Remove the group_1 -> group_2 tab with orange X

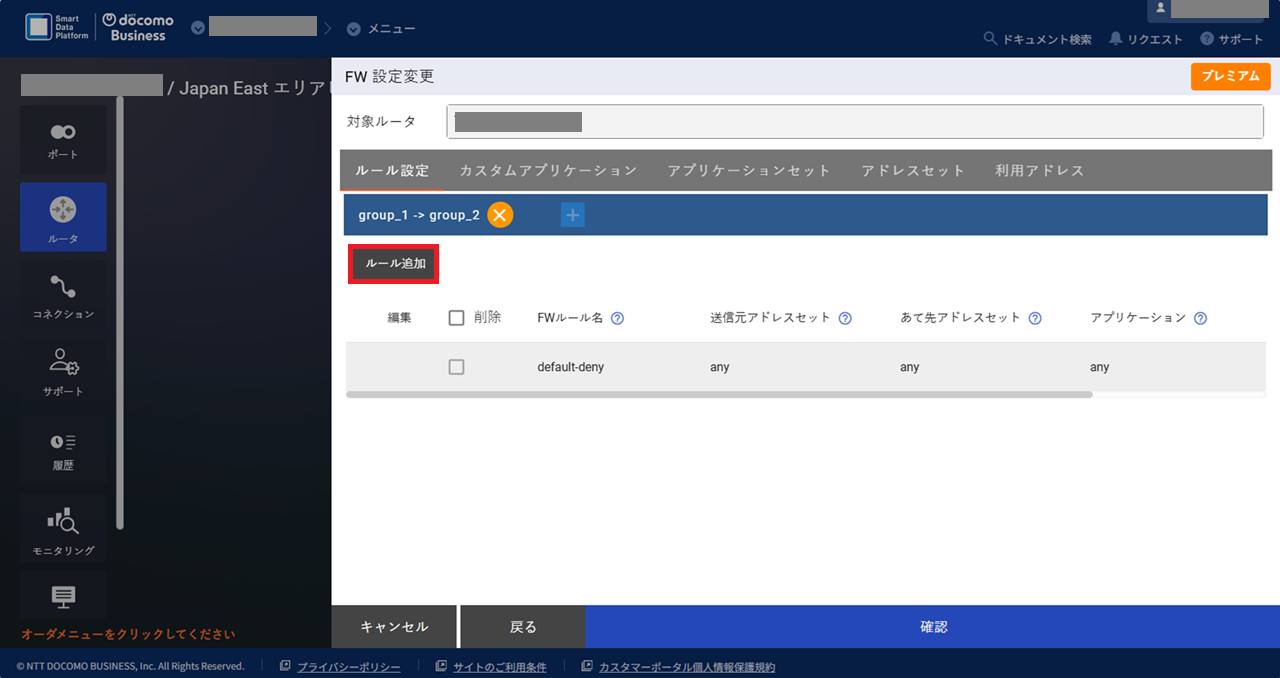coord(500,215)
